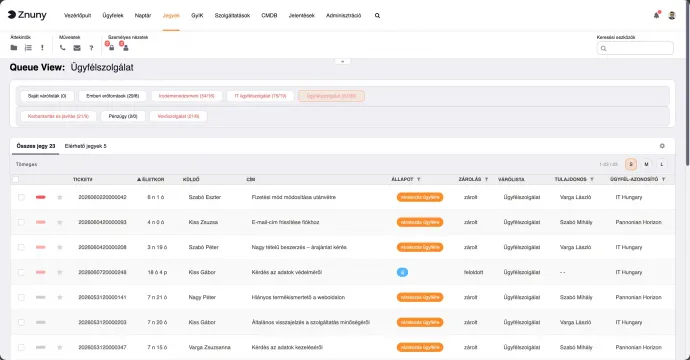Star the ticket from Nagy Péter
690x360 pixels.
pos(60,298)
